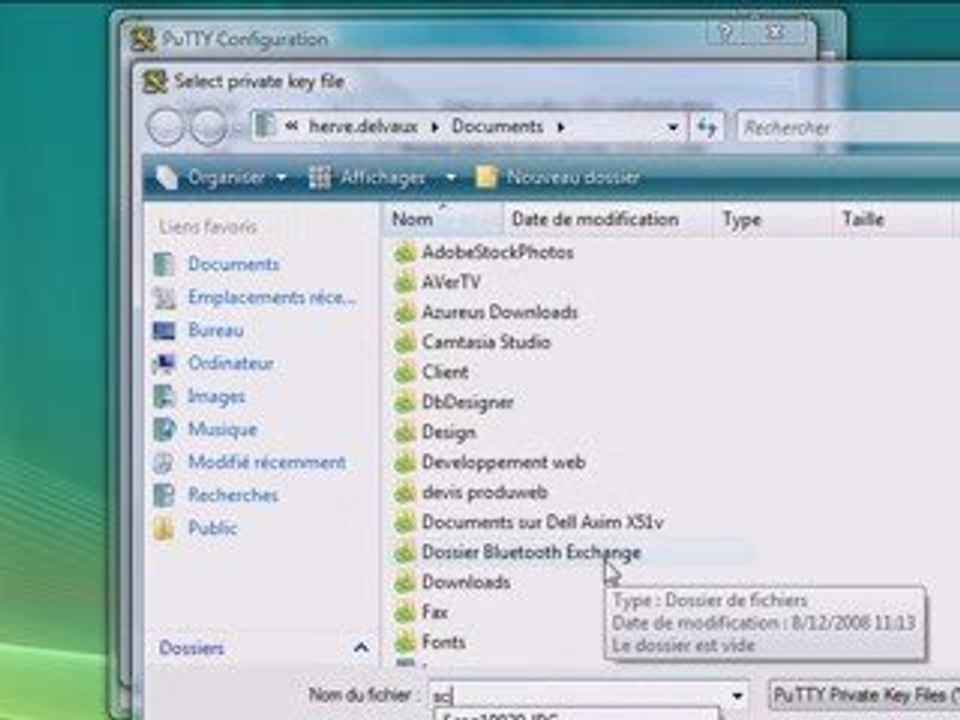
Task: Sort by the Nom column header
Action: click(x=443, y=219)
